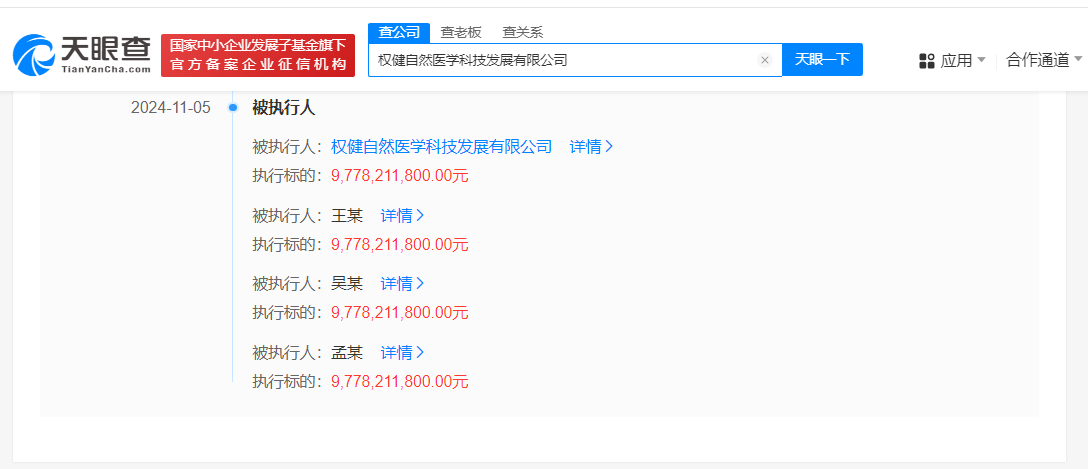The image size is (1088, 469).
Task: Click the name 王某
Action: tap(347, 216)
